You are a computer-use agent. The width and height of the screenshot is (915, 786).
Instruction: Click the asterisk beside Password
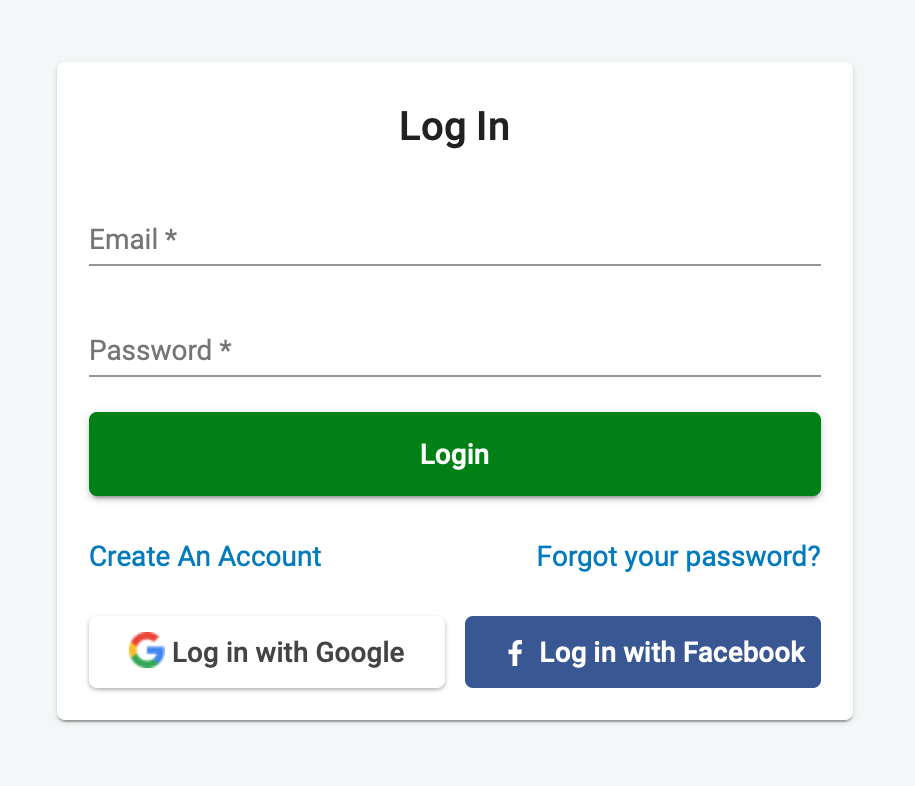[x=225, y=349]
